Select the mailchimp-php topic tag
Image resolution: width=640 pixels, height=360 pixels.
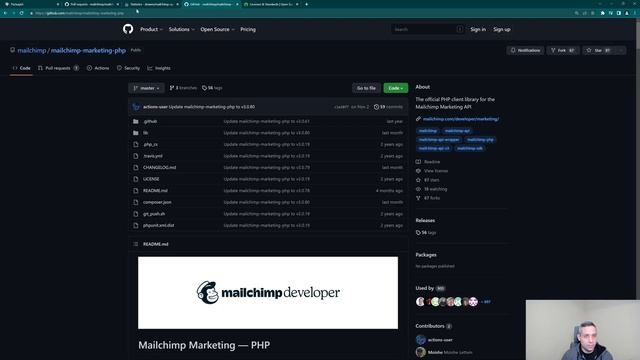click(x=480, y=140)
